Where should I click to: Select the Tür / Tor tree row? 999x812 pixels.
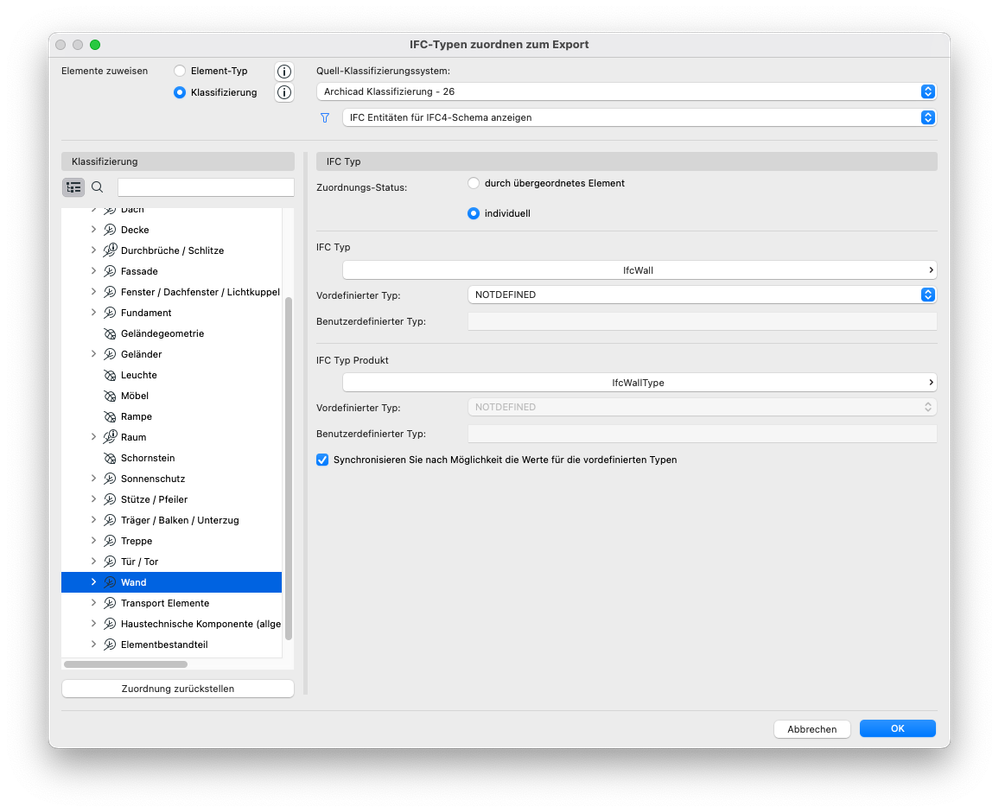(171, 562)
